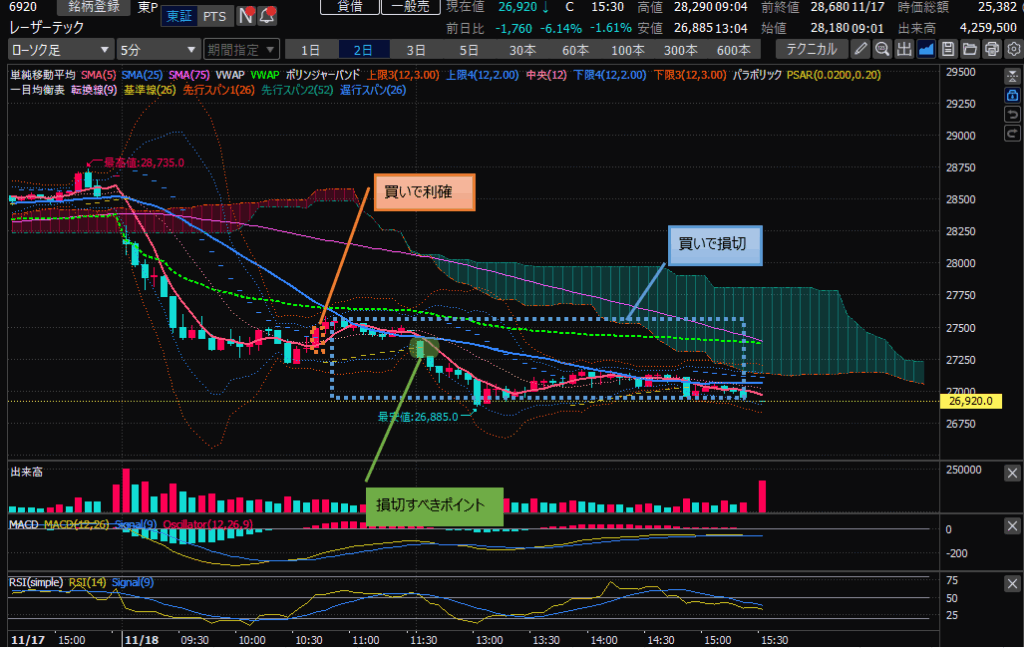Click the undo arrow icon beside chart
The width and height of the screenshot is (1024, 648).
pos(1011,113)
